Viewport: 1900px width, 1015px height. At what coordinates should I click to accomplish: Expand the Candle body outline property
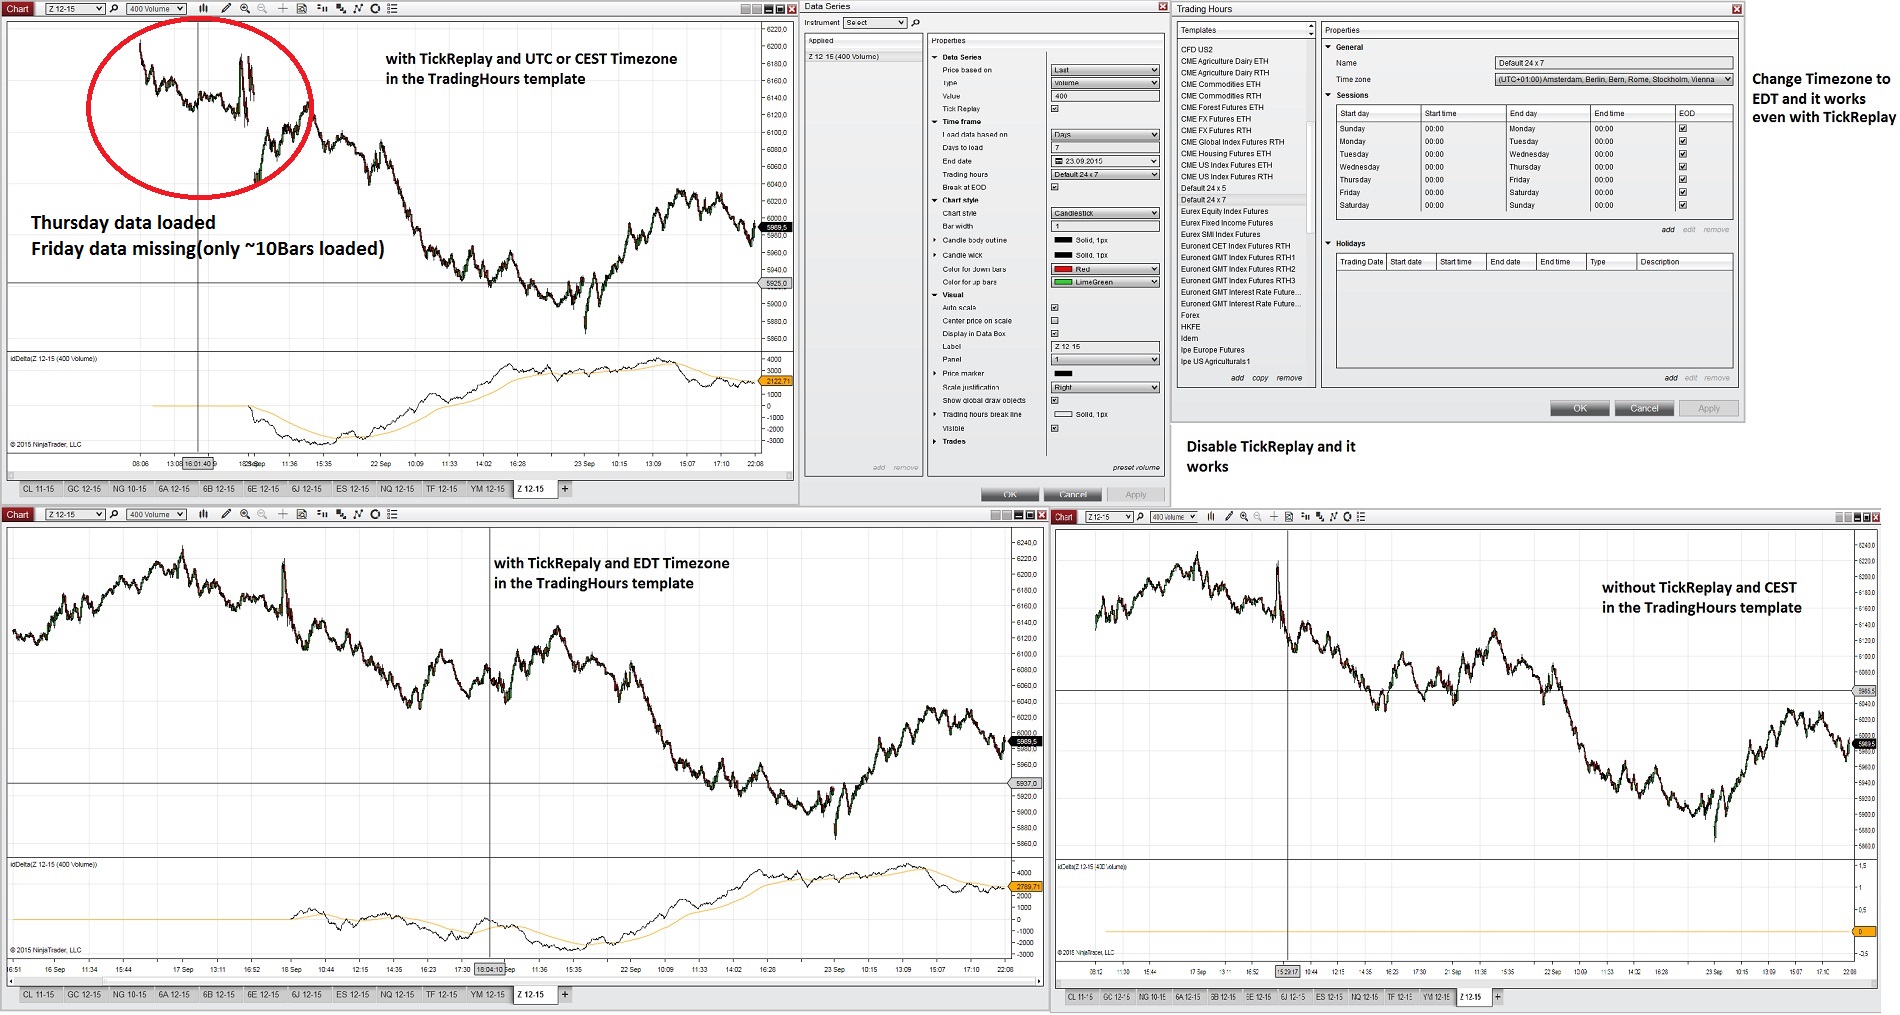point(935,240)
